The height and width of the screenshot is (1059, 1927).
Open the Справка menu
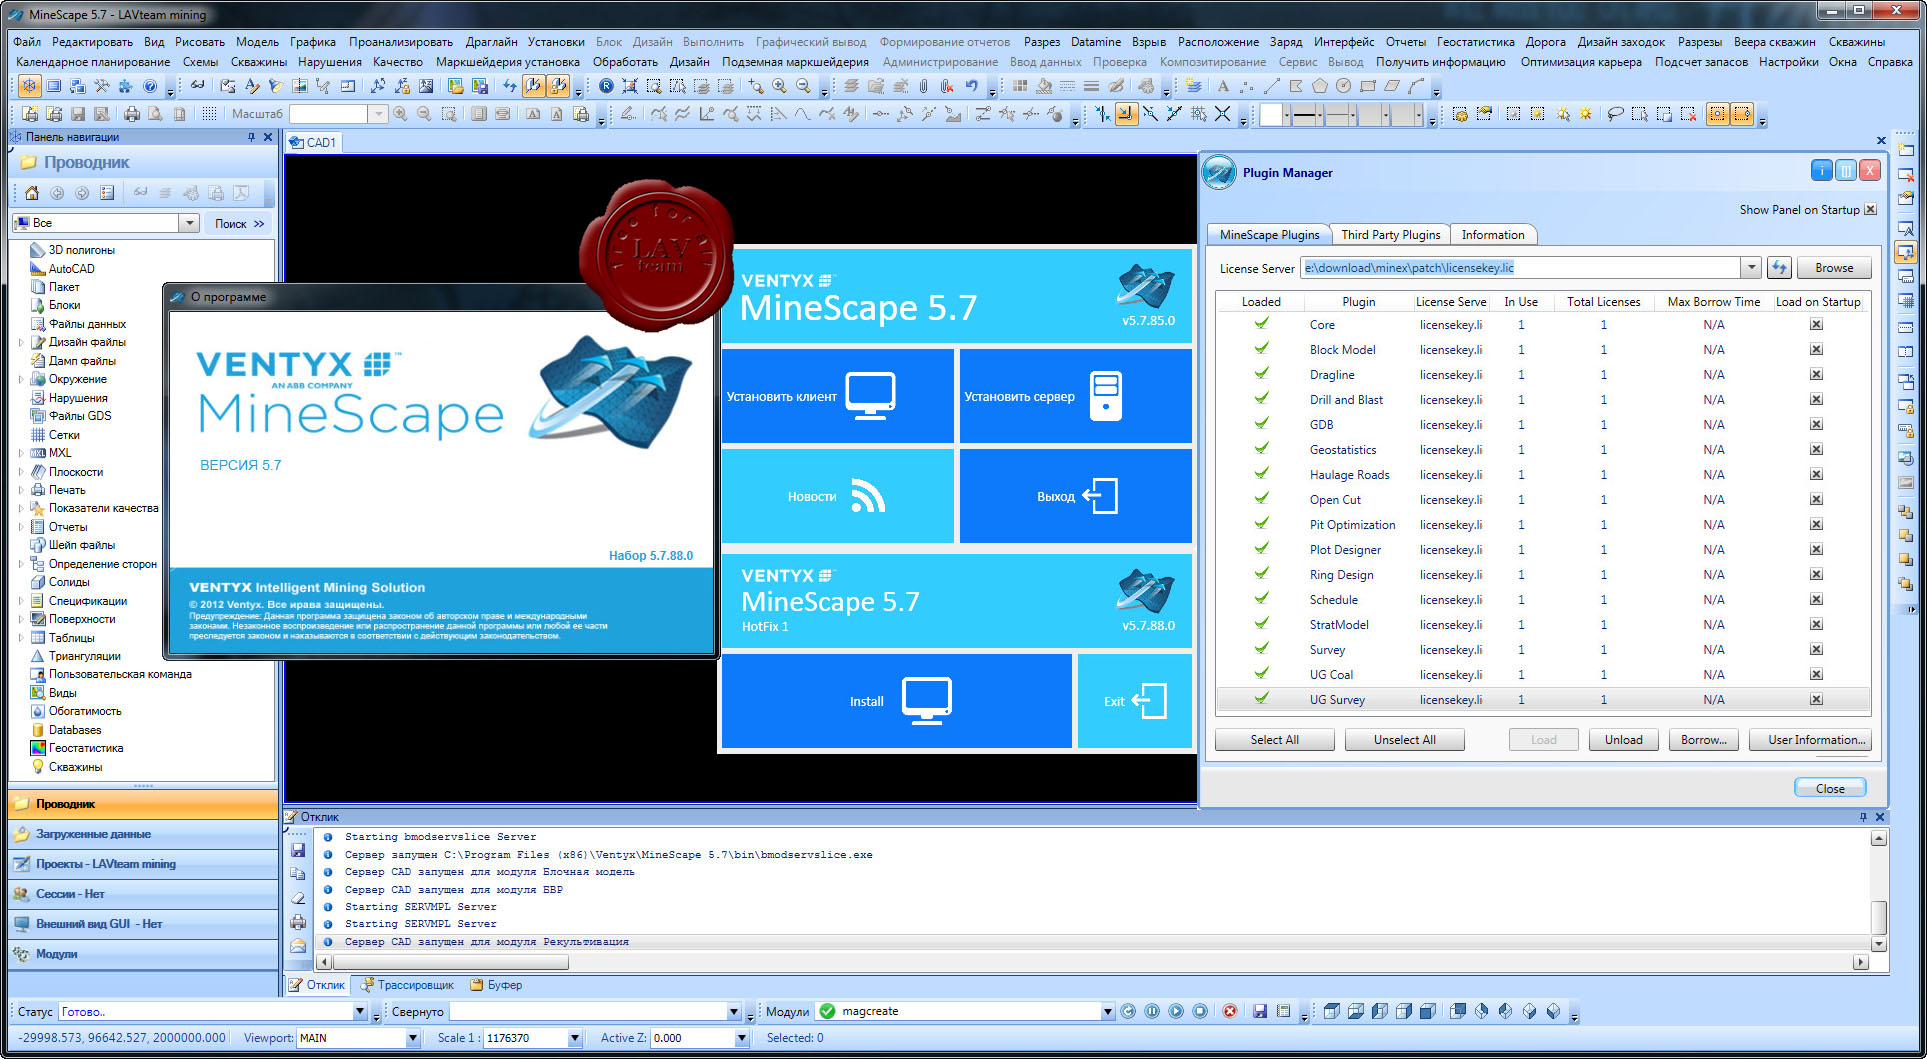coord(1889,62)
